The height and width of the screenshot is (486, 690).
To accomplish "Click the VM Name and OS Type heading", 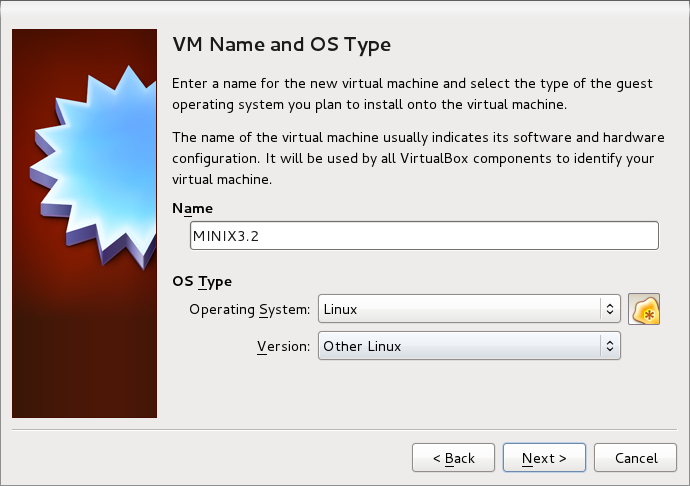I will [282, 44].
